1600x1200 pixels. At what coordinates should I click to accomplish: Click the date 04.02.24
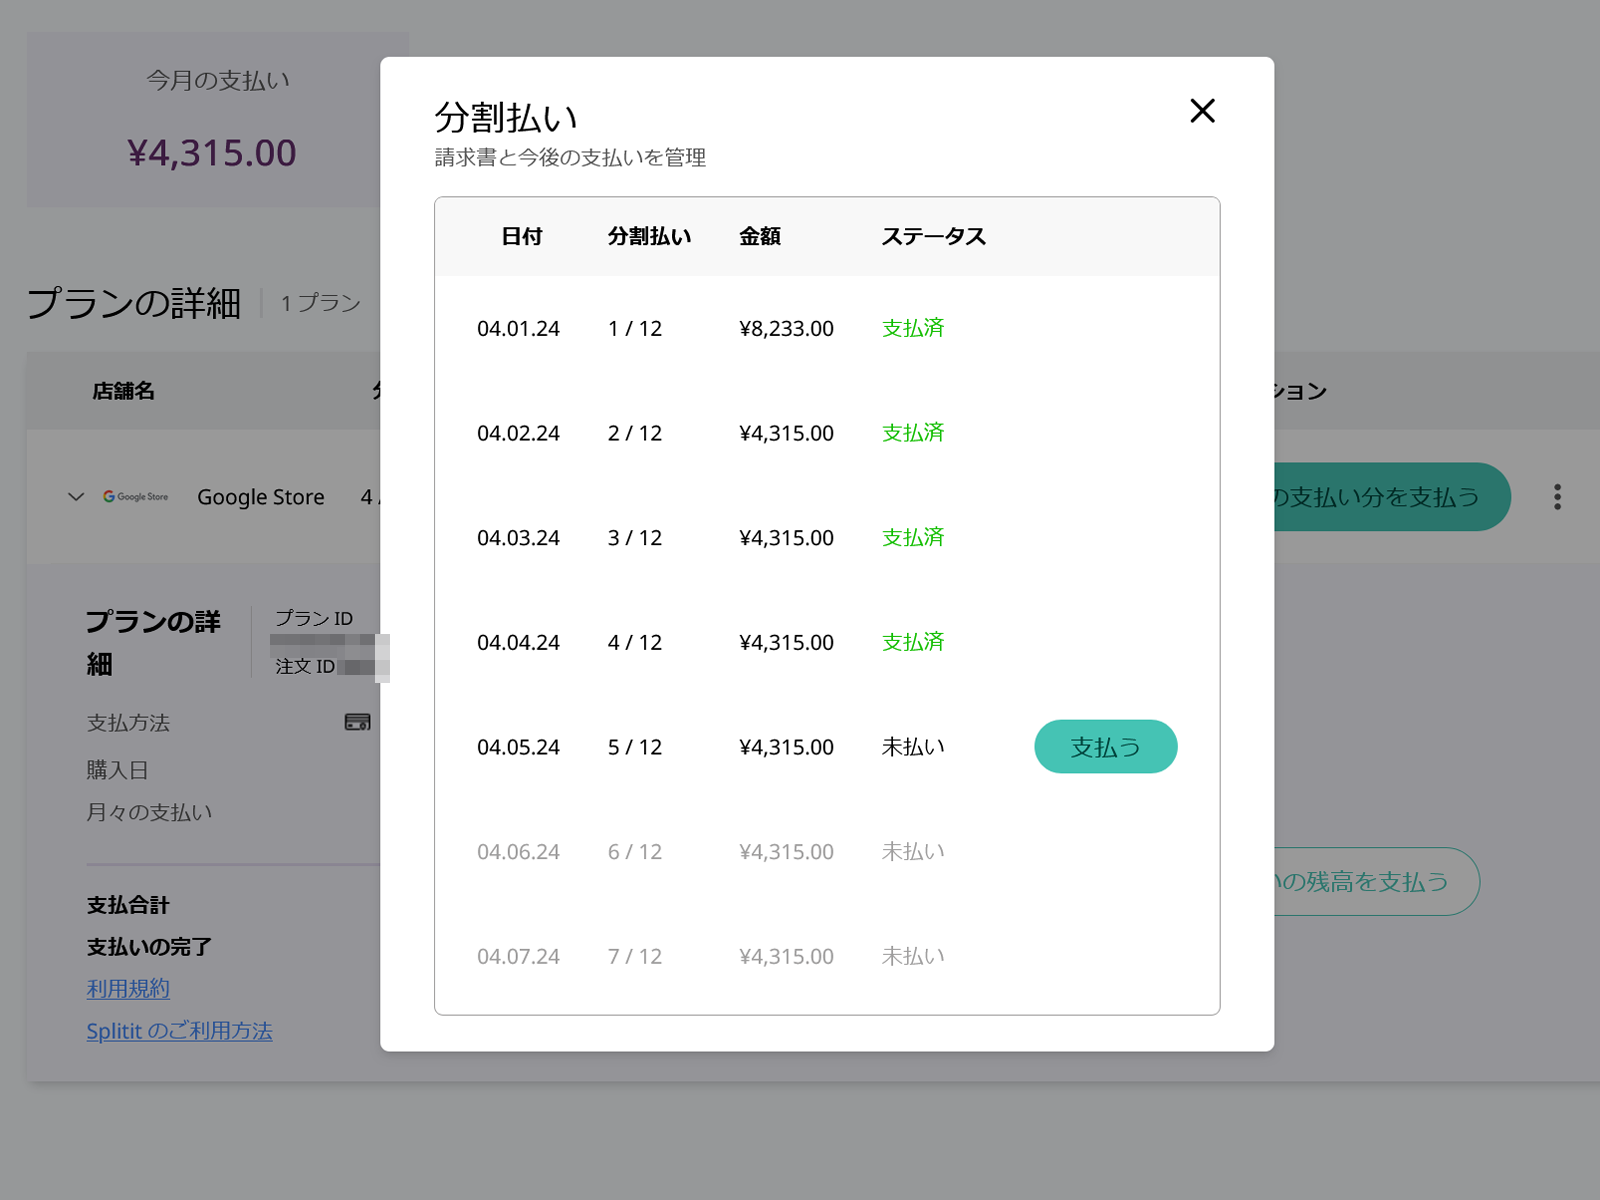click(x=518, y=434)
